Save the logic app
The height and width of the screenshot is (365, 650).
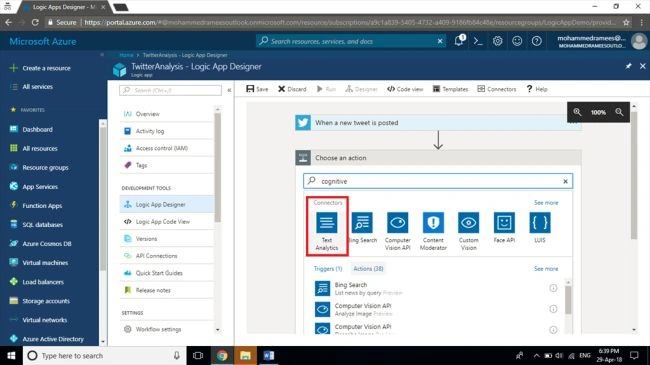pyautogui.click(x=257, y=89)
